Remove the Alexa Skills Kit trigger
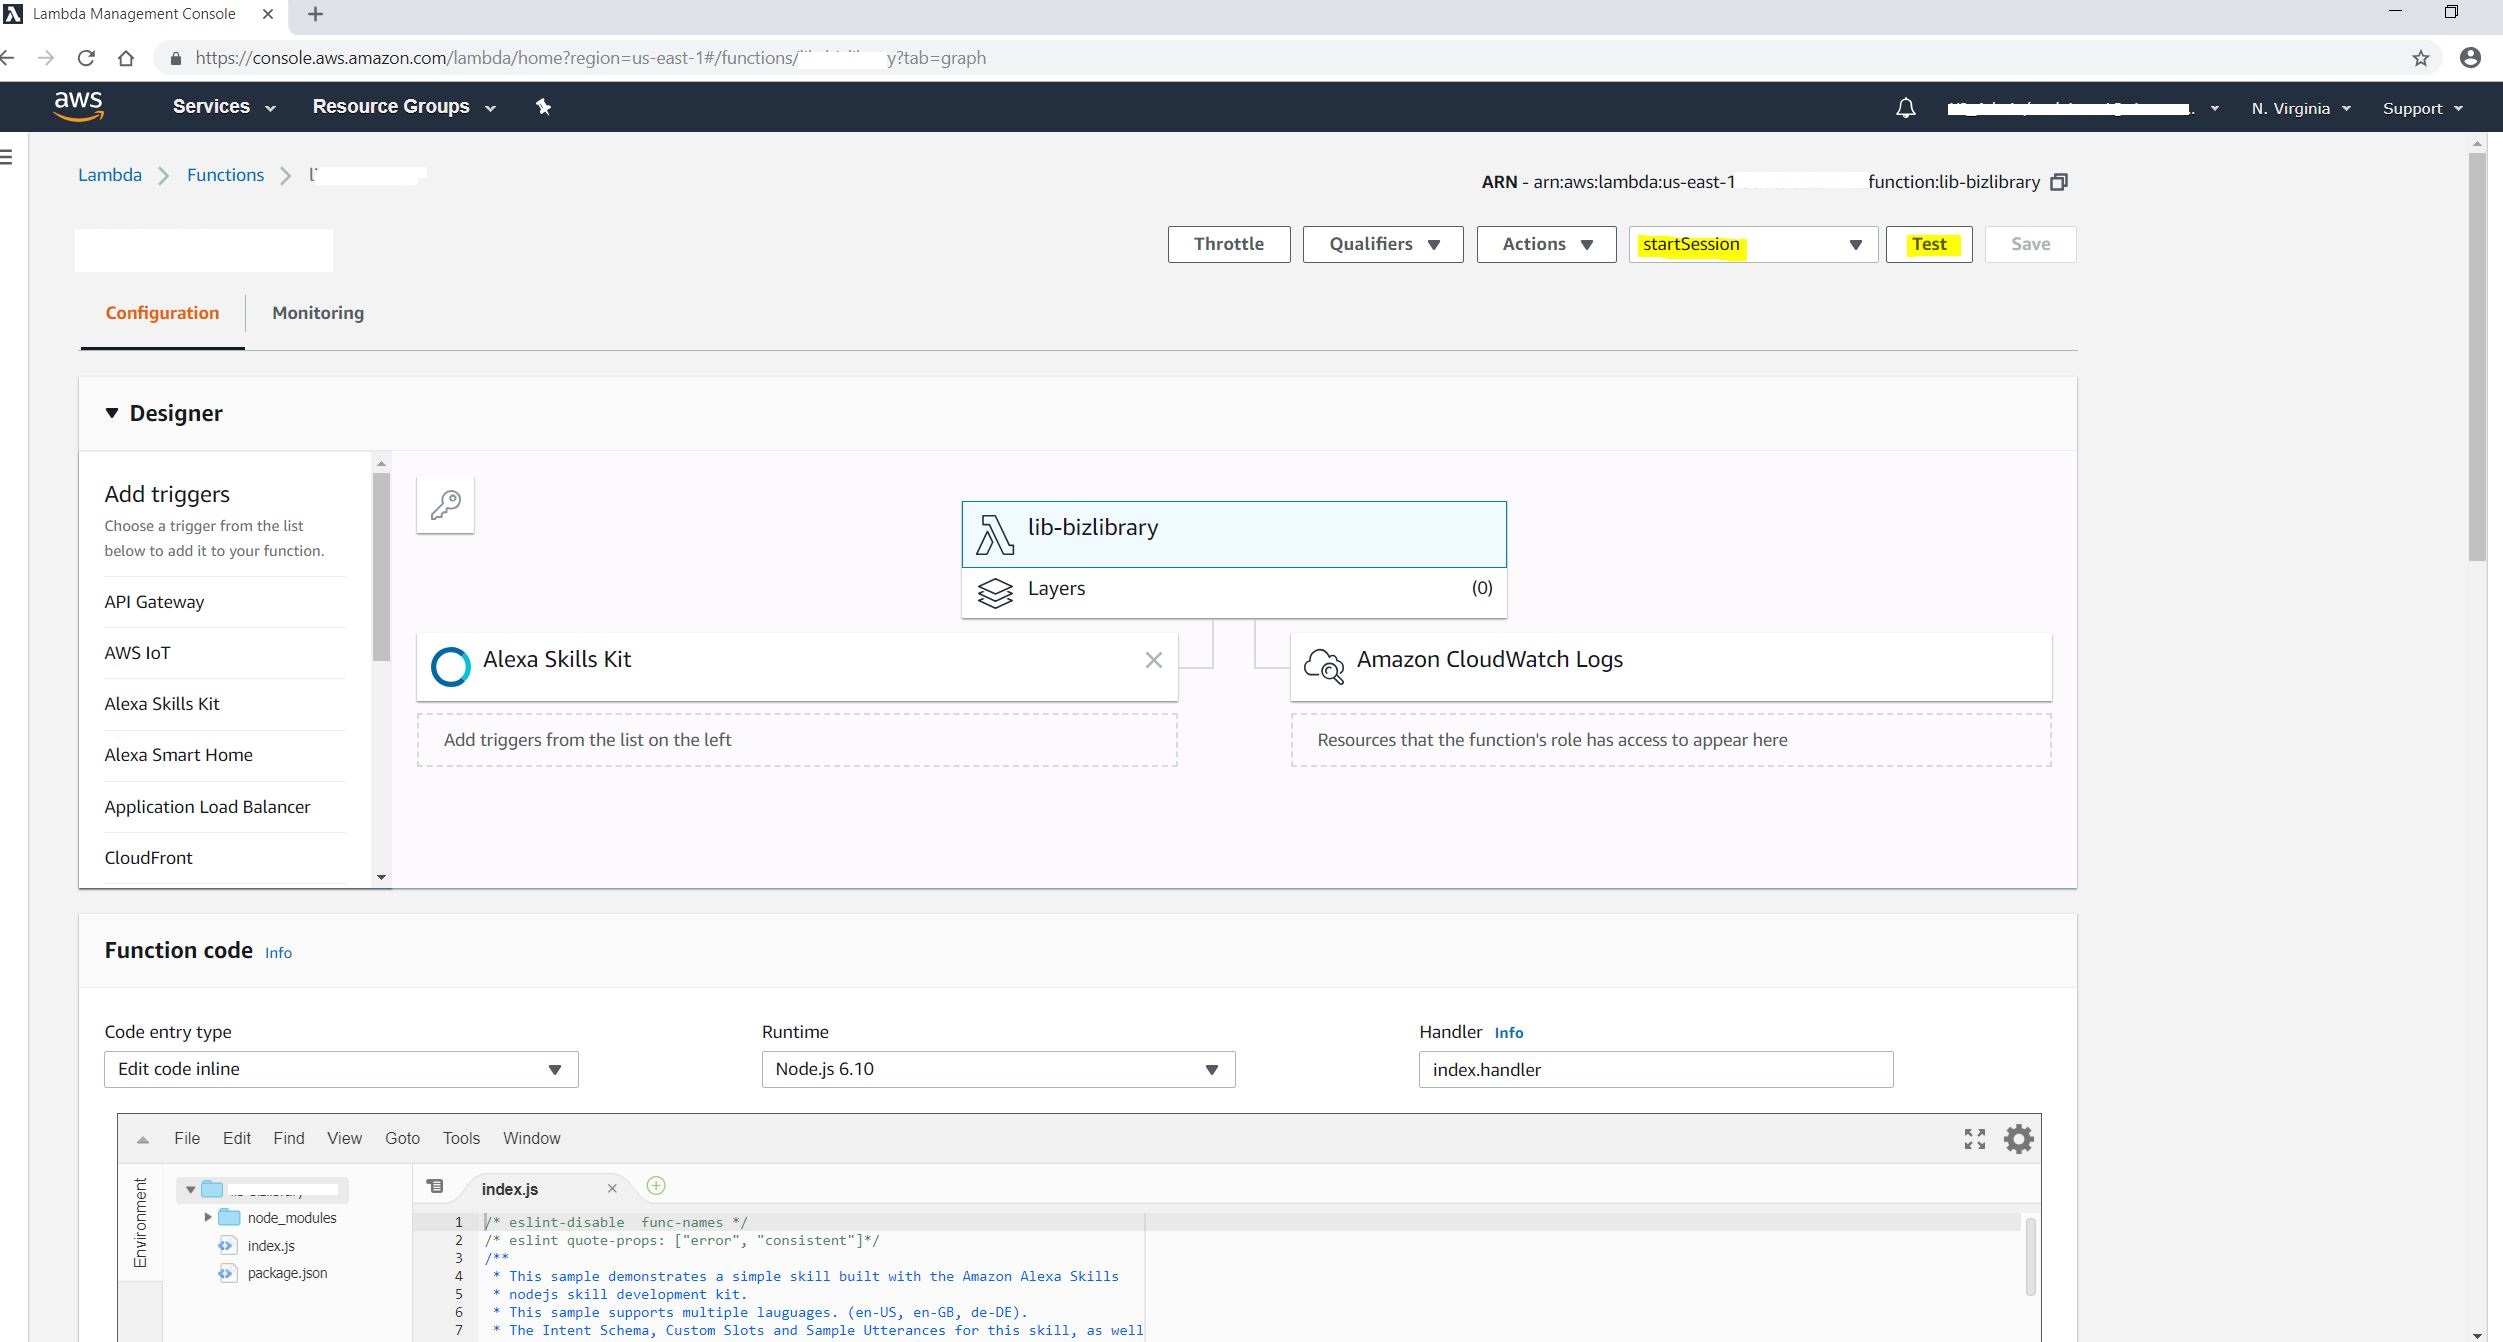 click(1153, 660)
